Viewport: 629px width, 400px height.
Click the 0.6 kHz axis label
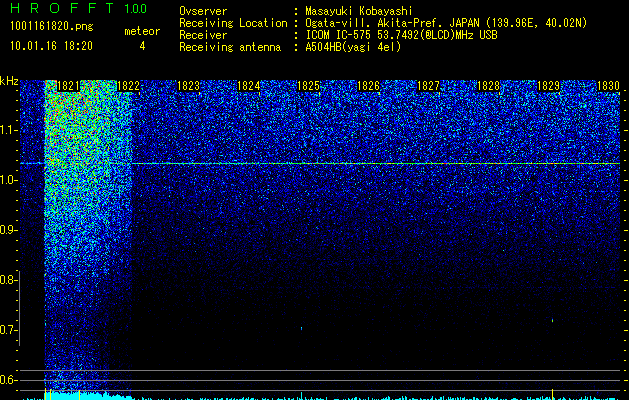8,380
